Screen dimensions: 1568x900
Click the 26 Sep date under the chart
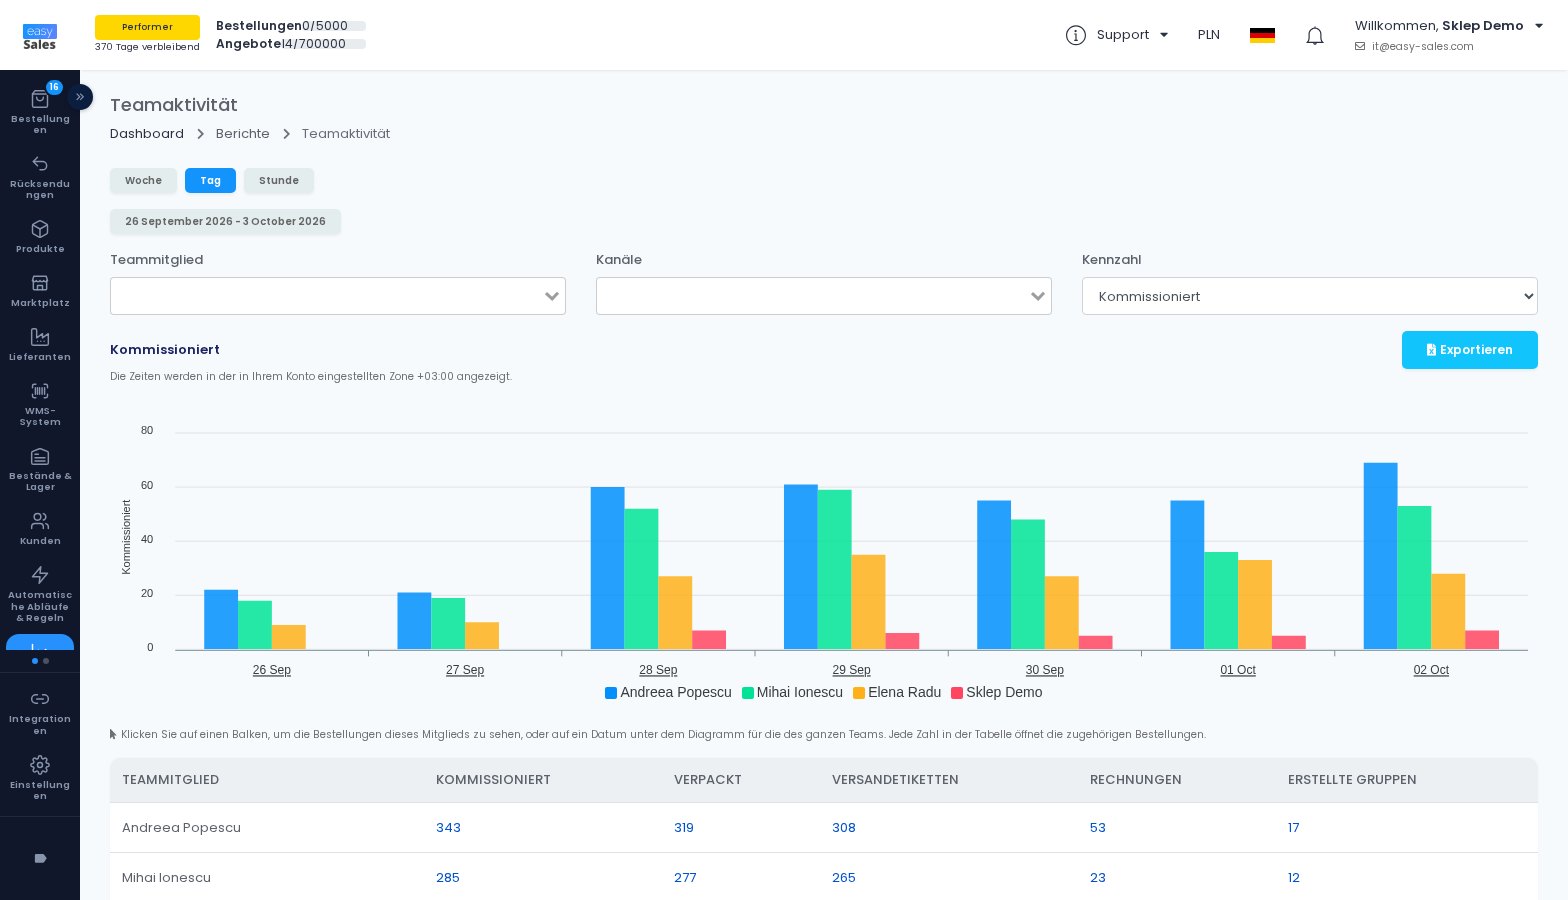(x=272, y=670)
